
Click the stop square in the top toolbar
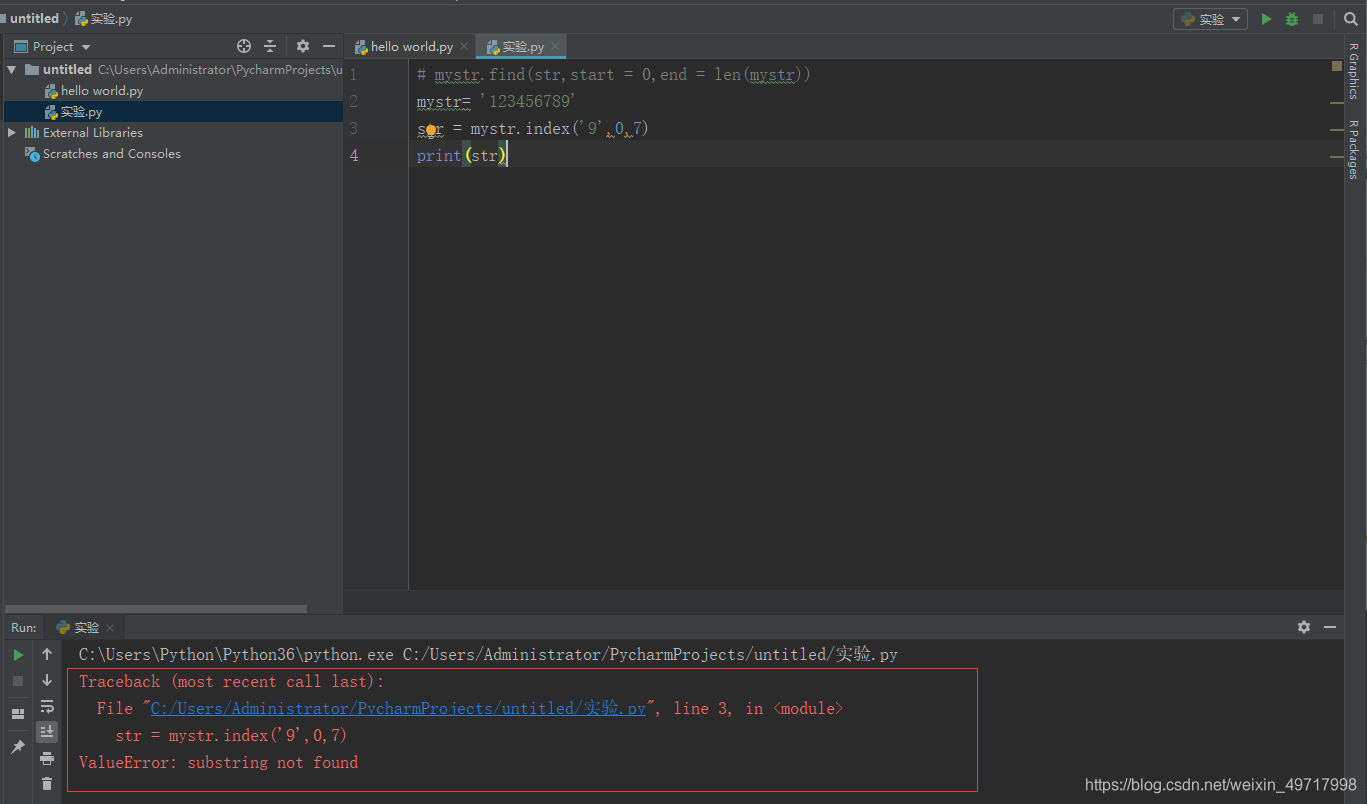click(1318, 19)
